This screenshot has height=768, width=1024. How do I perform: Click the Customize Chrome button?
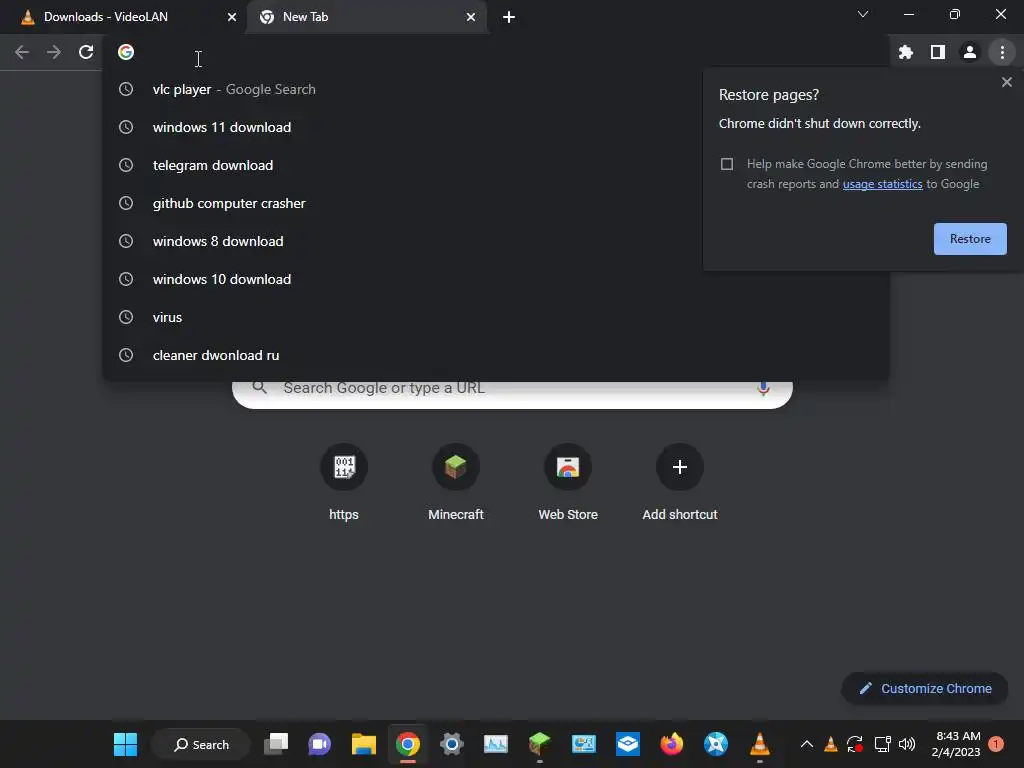pyautogui.click(x=925, y=688)
